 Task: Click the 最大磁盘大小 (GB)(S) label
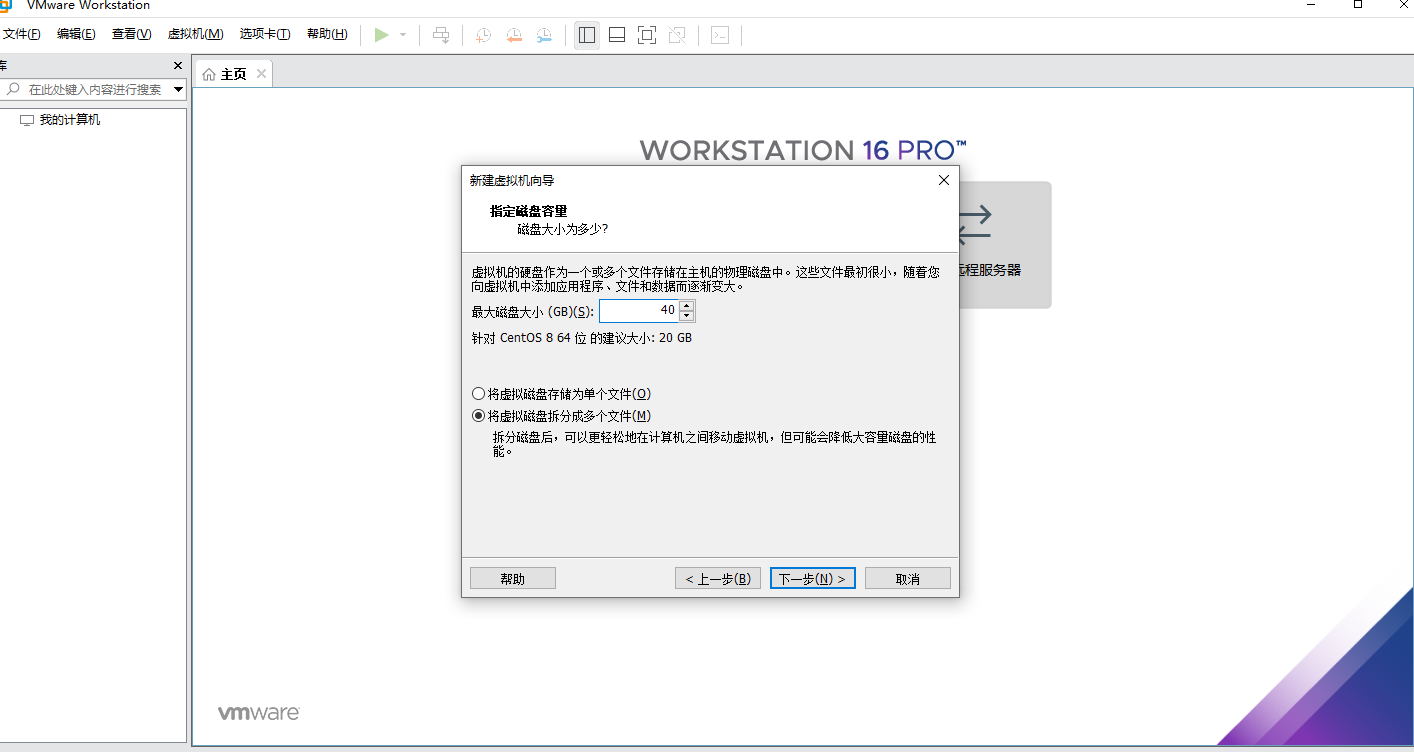pos(533,312)
